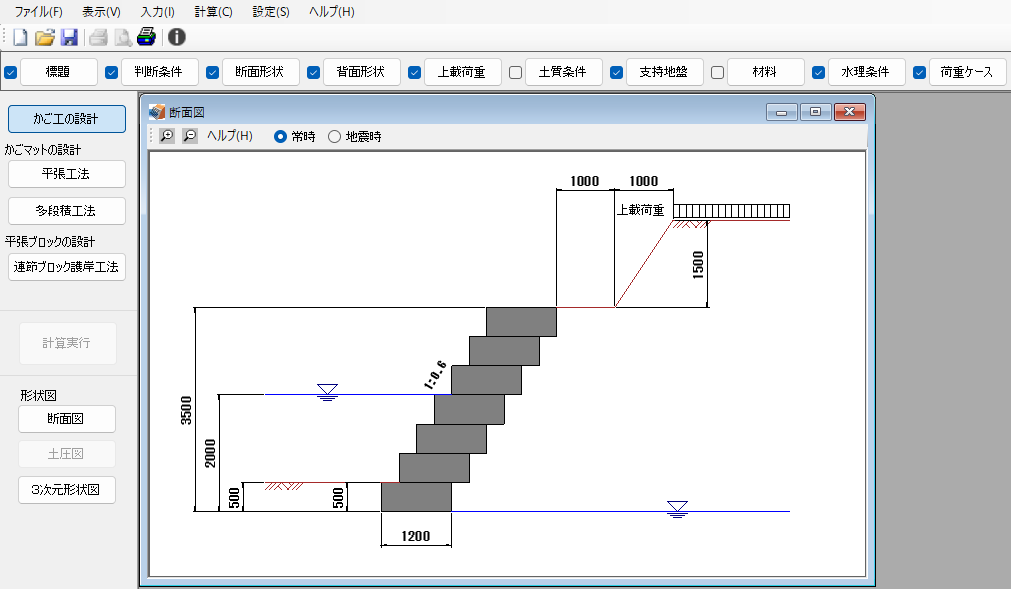Open the 計算(C) menu
The width and height of the screenshot is (1011, 589).
(x=213, y=12)
